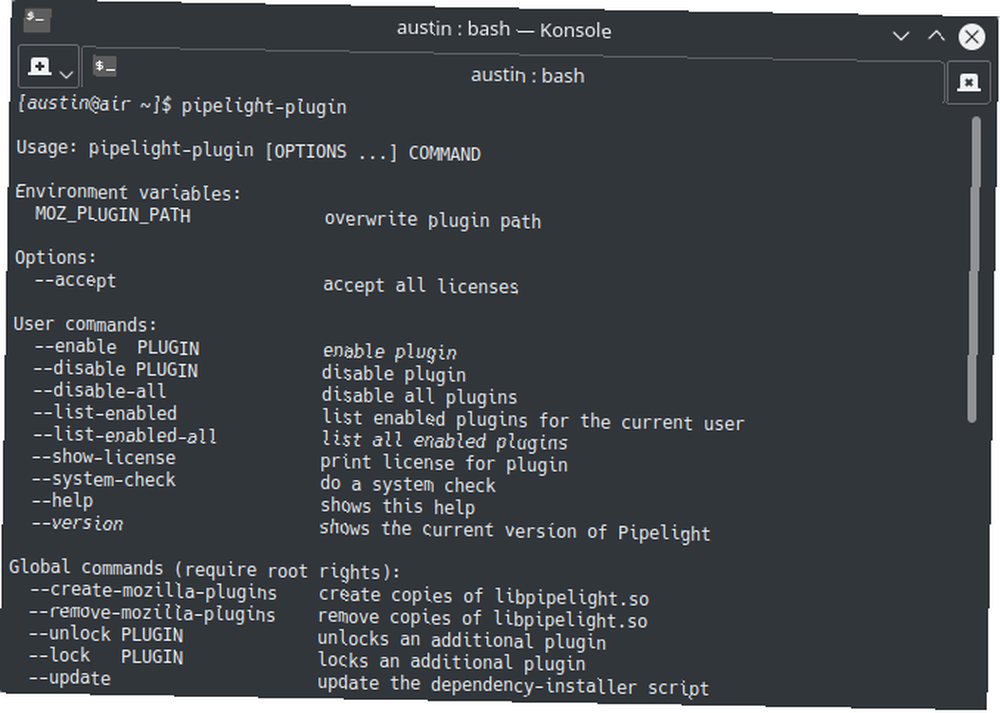
Task: Click the --update line at bottom
Action: pyautogui.click(x=70, y=678)
